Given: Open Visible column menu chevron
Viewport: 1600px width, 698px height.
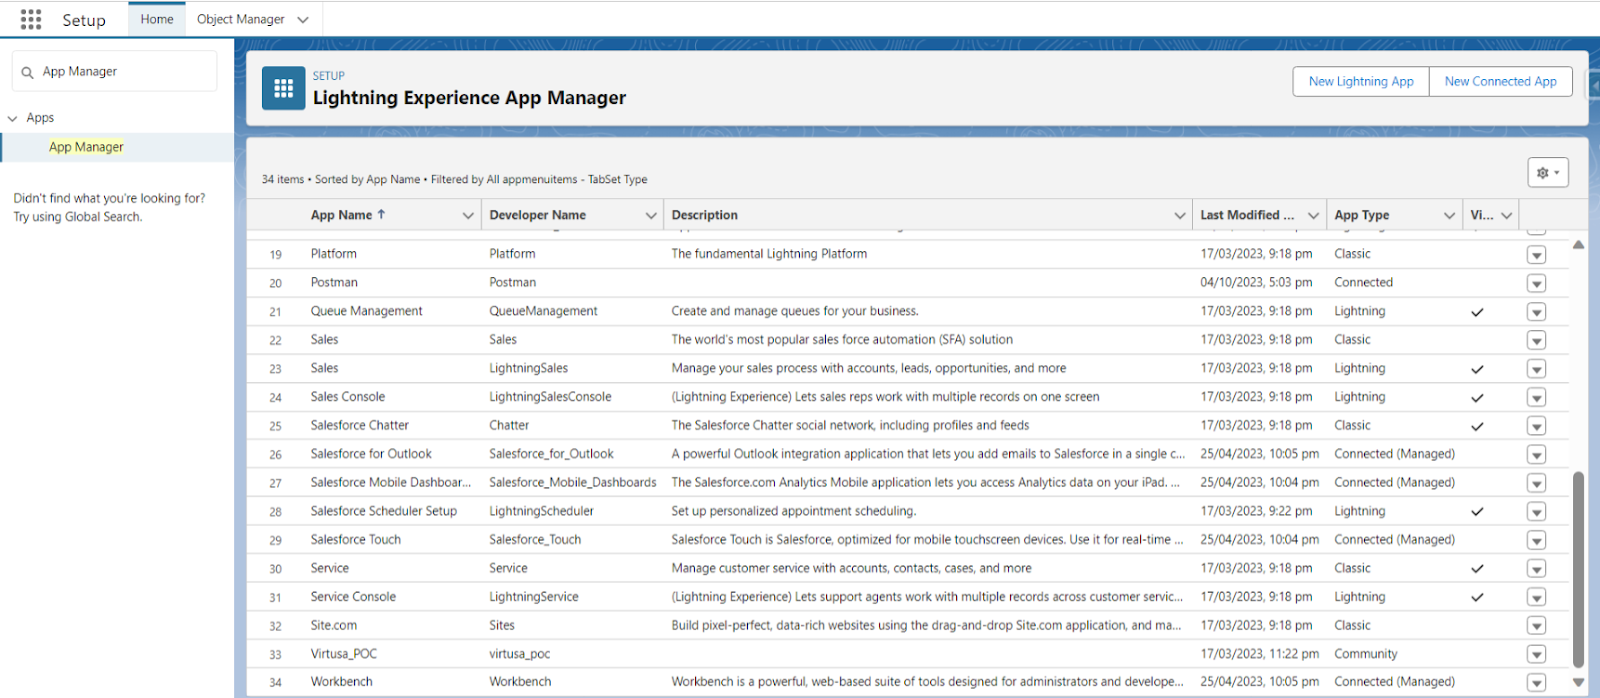Looking at the screenshot, I should 1506,215.
